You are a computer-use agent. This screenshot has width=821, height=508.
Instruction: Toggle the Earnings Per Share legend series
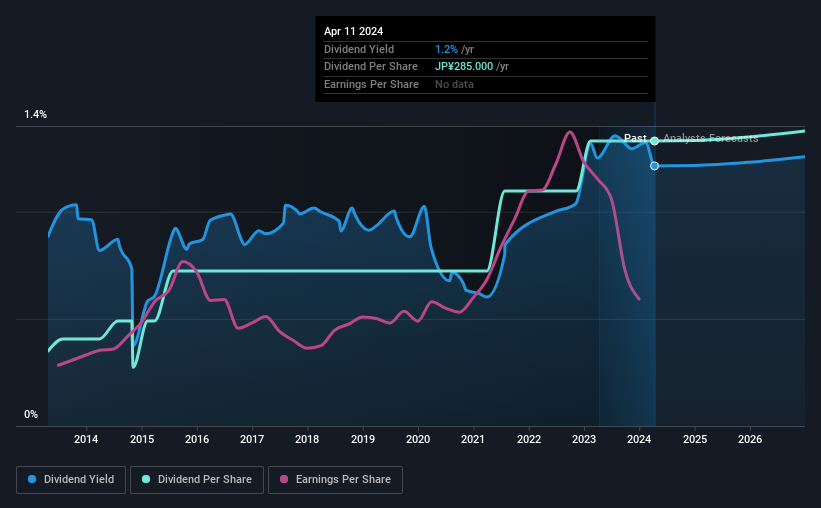(335, 480)
